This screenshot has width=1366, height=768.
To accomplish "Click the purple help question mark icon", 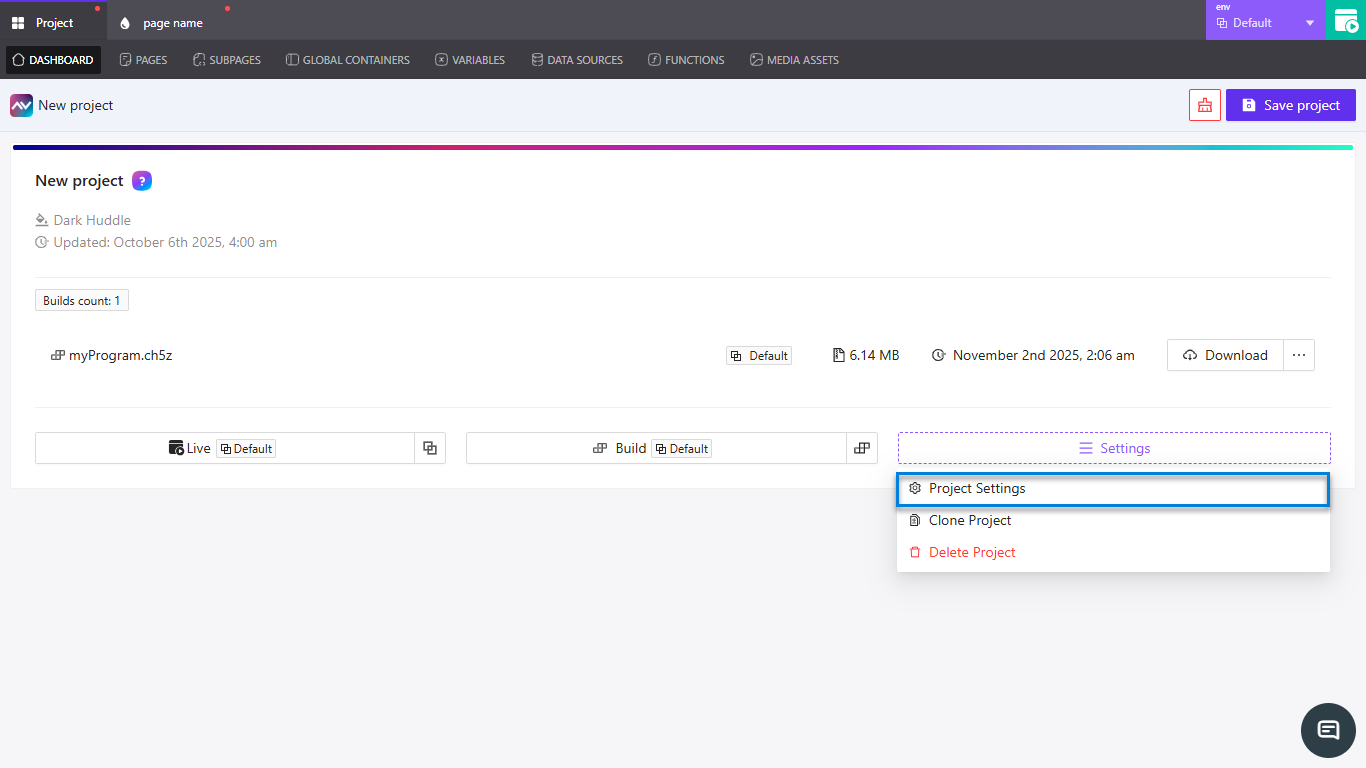I will point(142,181).
